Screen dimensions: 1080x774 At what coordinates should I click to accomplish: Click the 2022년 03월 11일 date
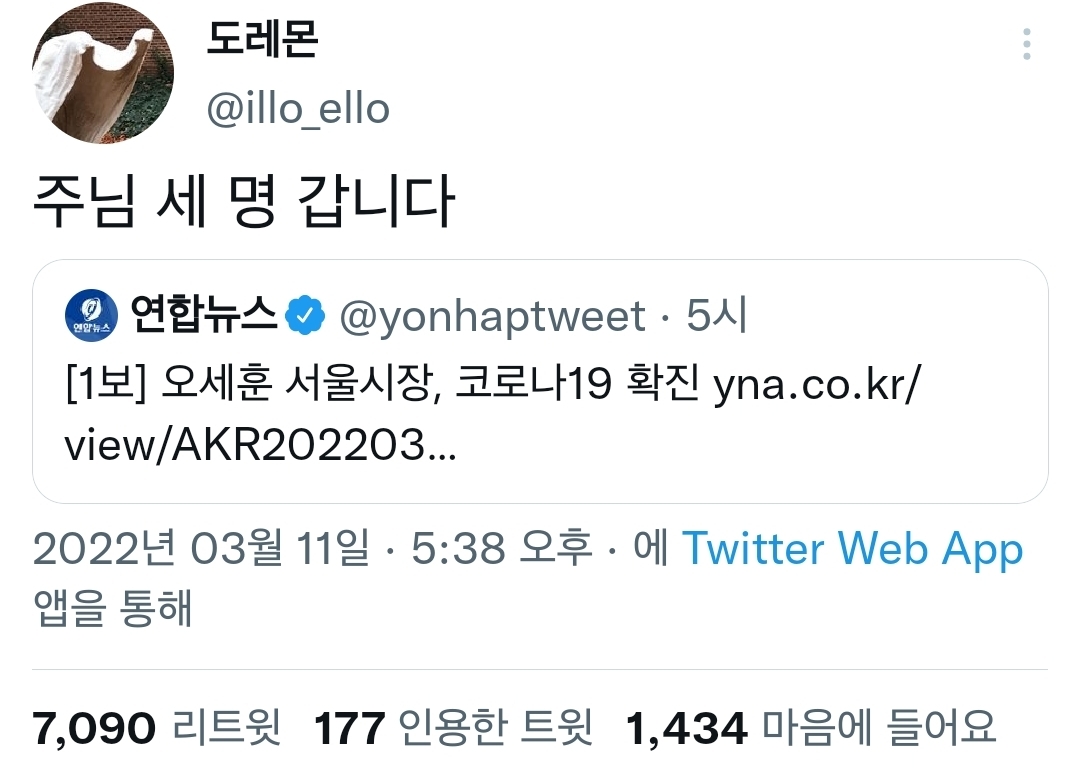[201, 549]
